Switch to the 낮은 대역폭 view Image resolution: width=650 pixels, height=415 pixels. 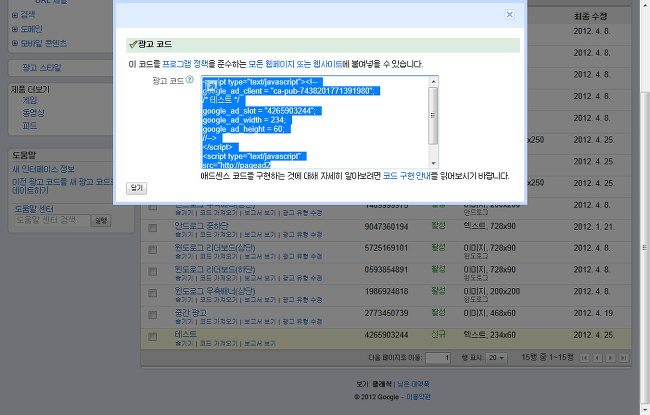pyautogui.click(x=413, y=384)
